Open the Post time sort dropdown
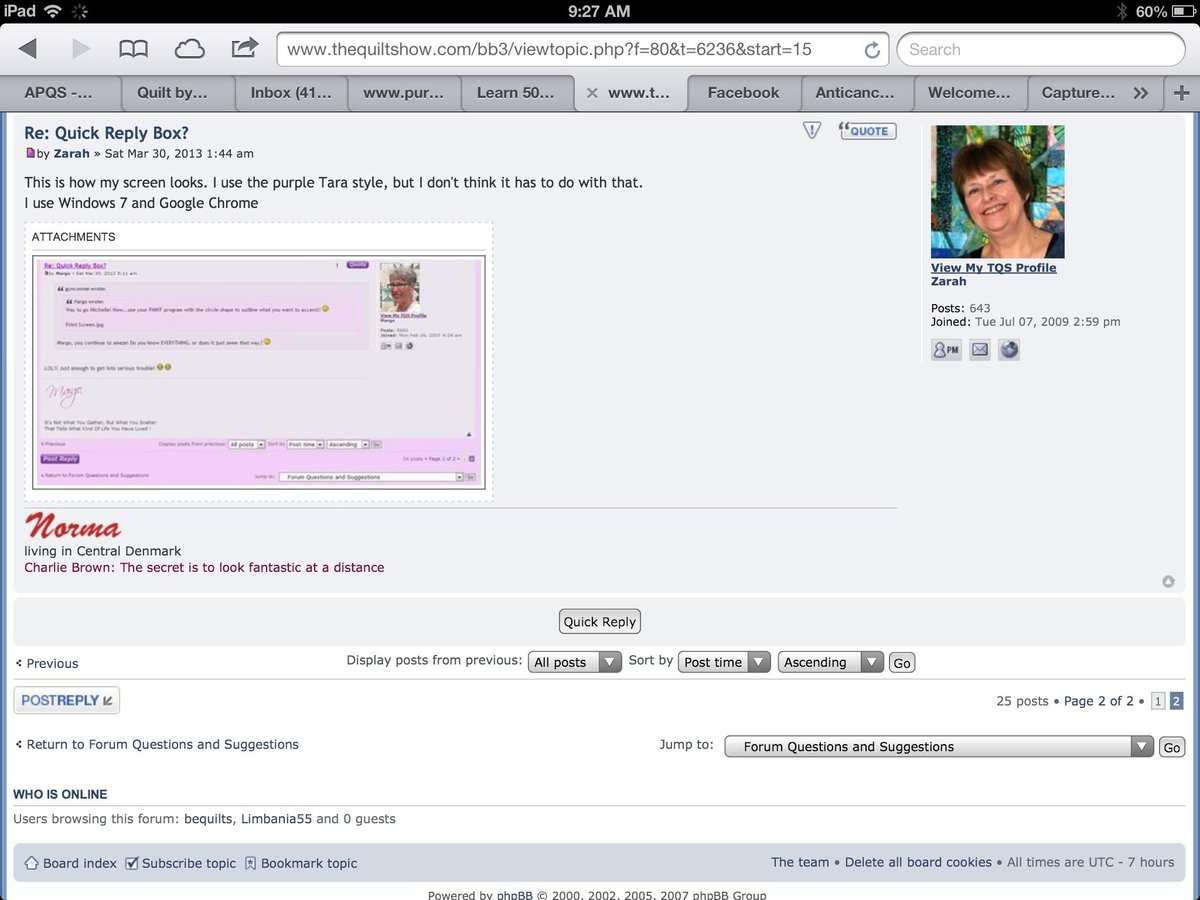Screen dimensions: 1200x900 pyautogui.click(x=724, y=662)
